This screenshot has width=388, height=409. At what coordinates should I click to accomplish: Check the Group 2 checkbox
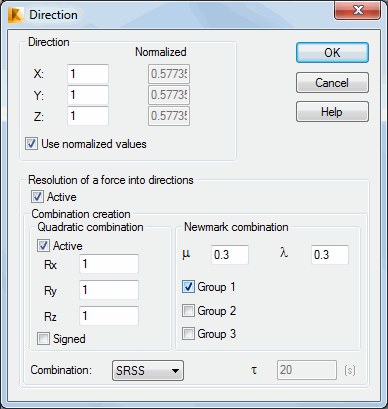(x=188, y=311)
